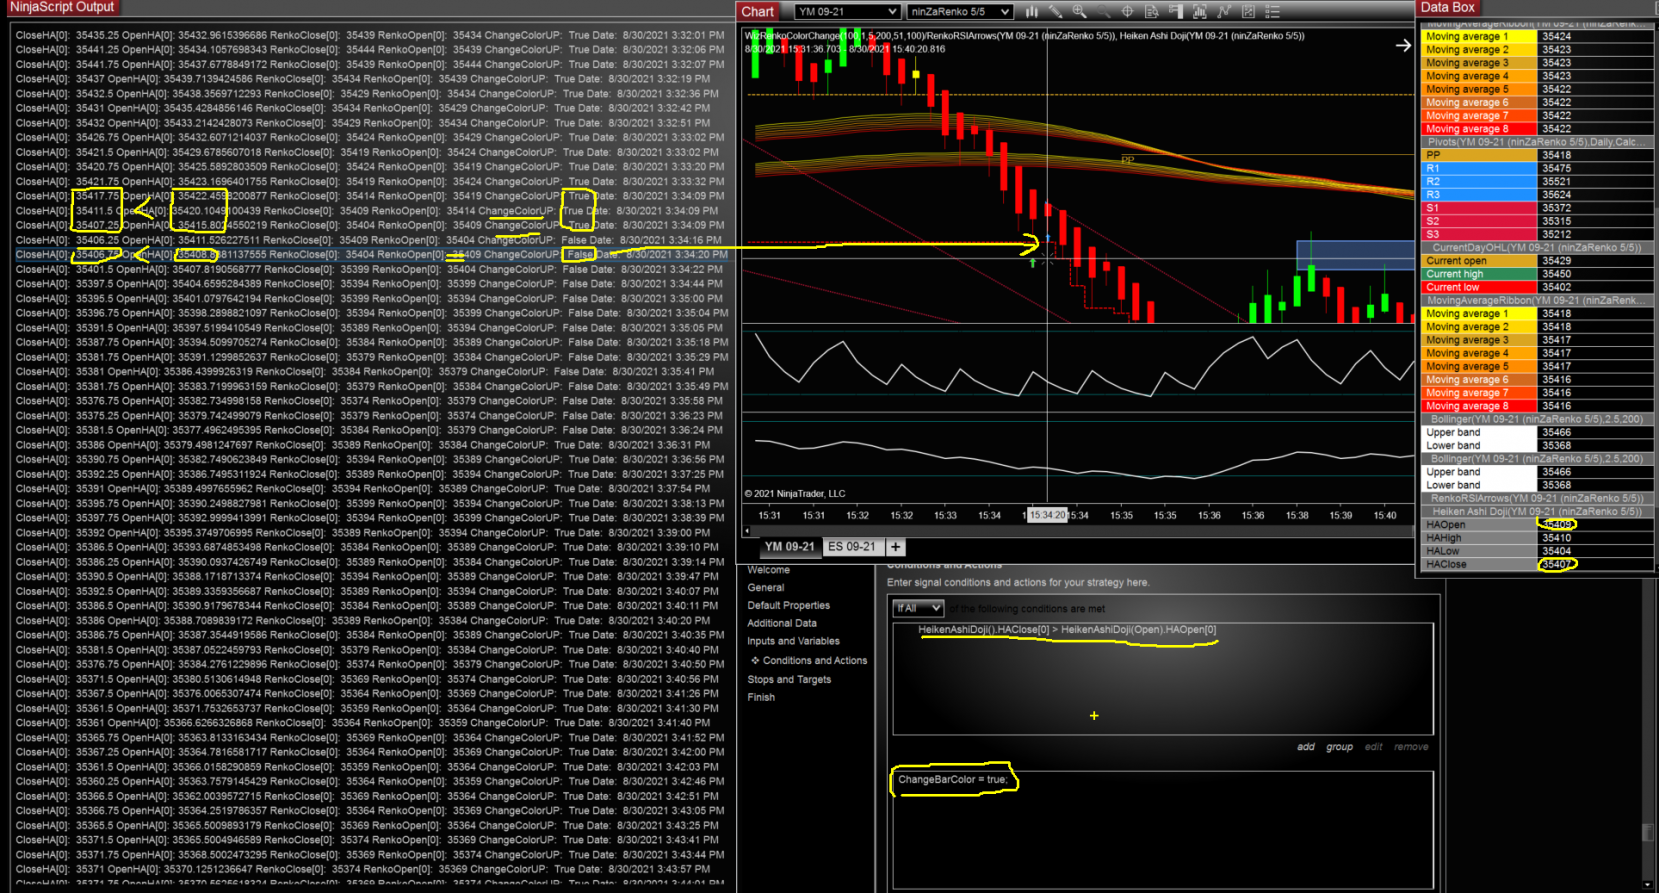Open Chart Trader from chart toolbar
The image size is (1659, 893).
[x=1175, y=12]
